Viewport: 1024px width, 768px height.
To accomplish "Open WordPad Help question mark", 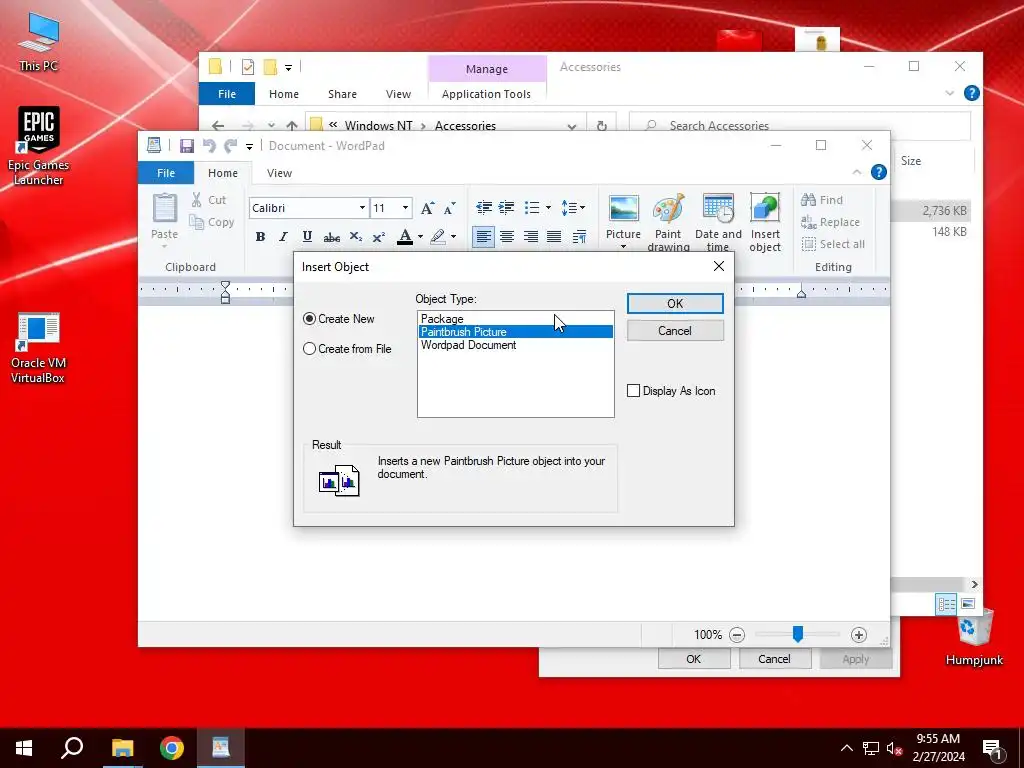I will click(879, 172).
